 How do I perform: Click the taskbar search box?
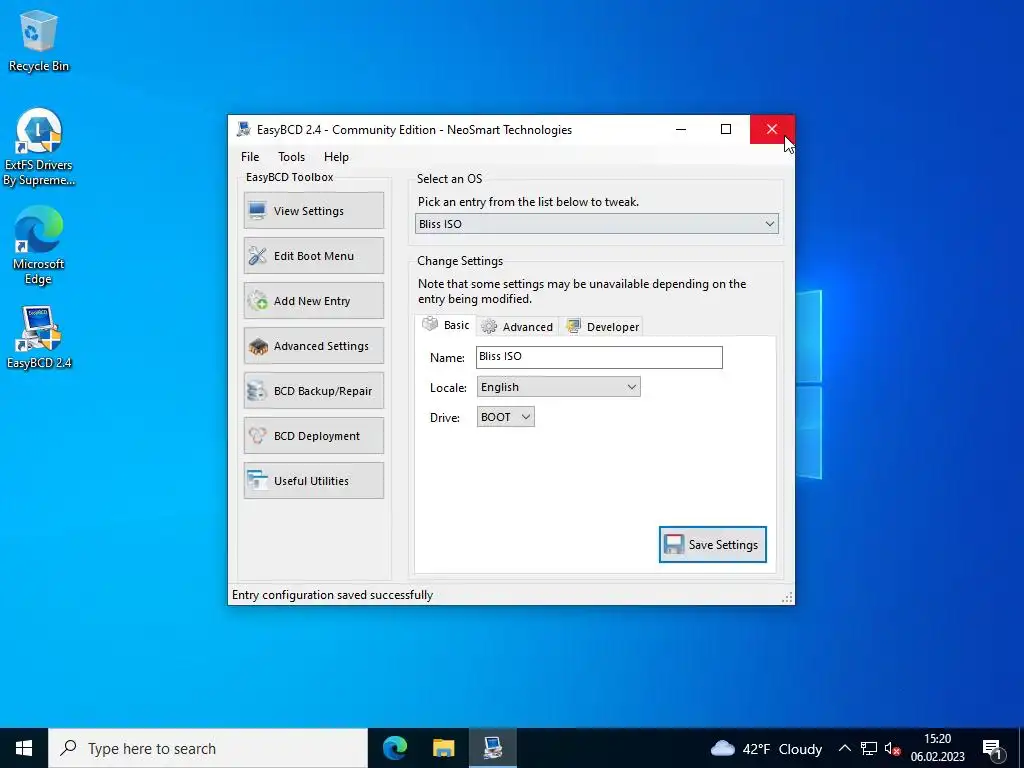(x=208, y=748)
